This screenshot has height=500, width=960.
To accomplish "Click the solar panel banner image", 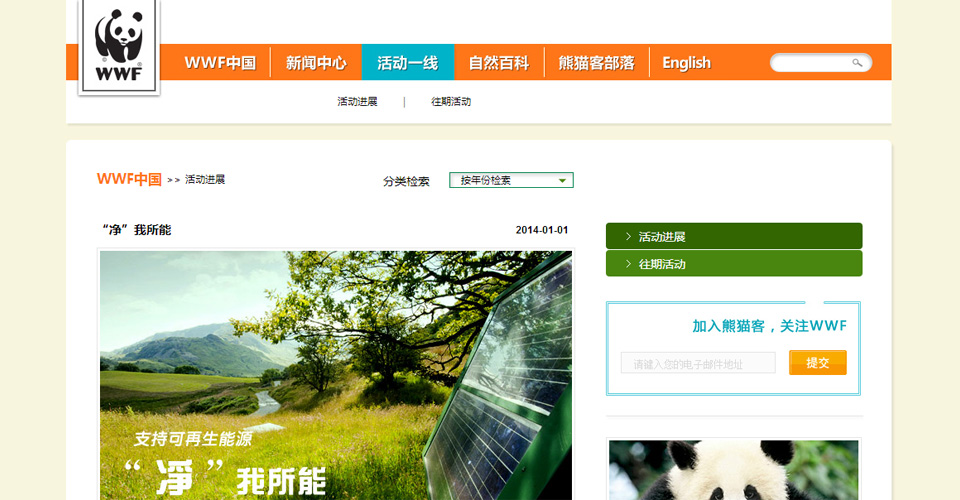I will pyautogui.click(x=336, y=375).
